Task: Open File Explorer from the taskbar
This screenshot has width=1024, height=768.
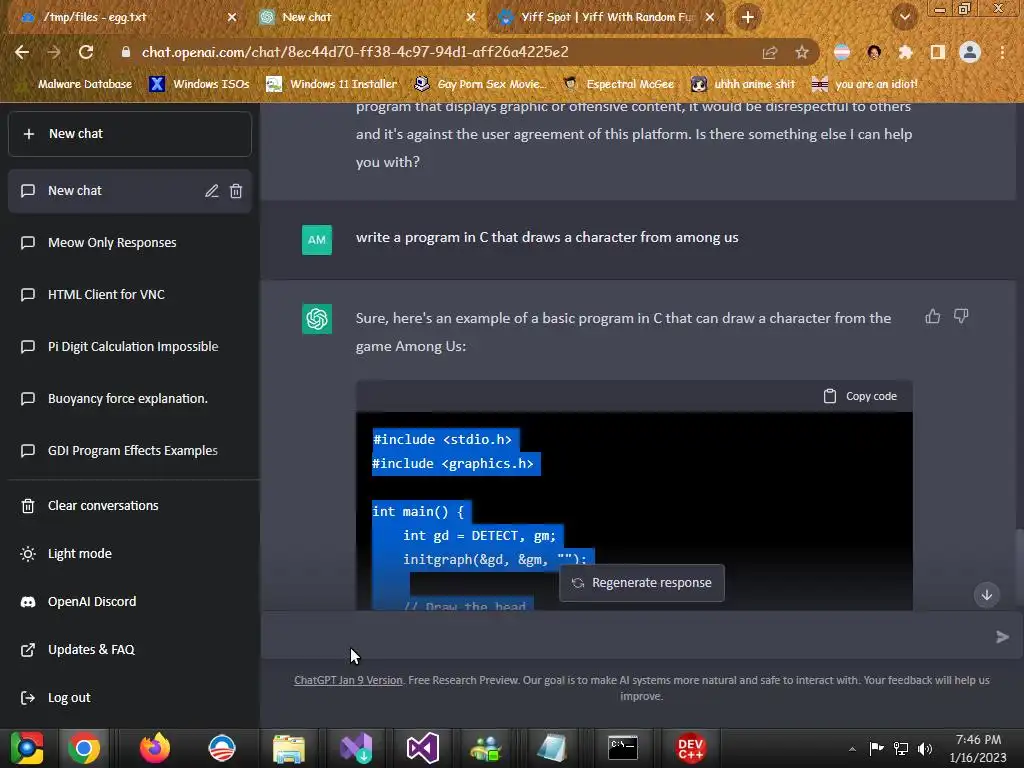Action: (x=289, y=748)
